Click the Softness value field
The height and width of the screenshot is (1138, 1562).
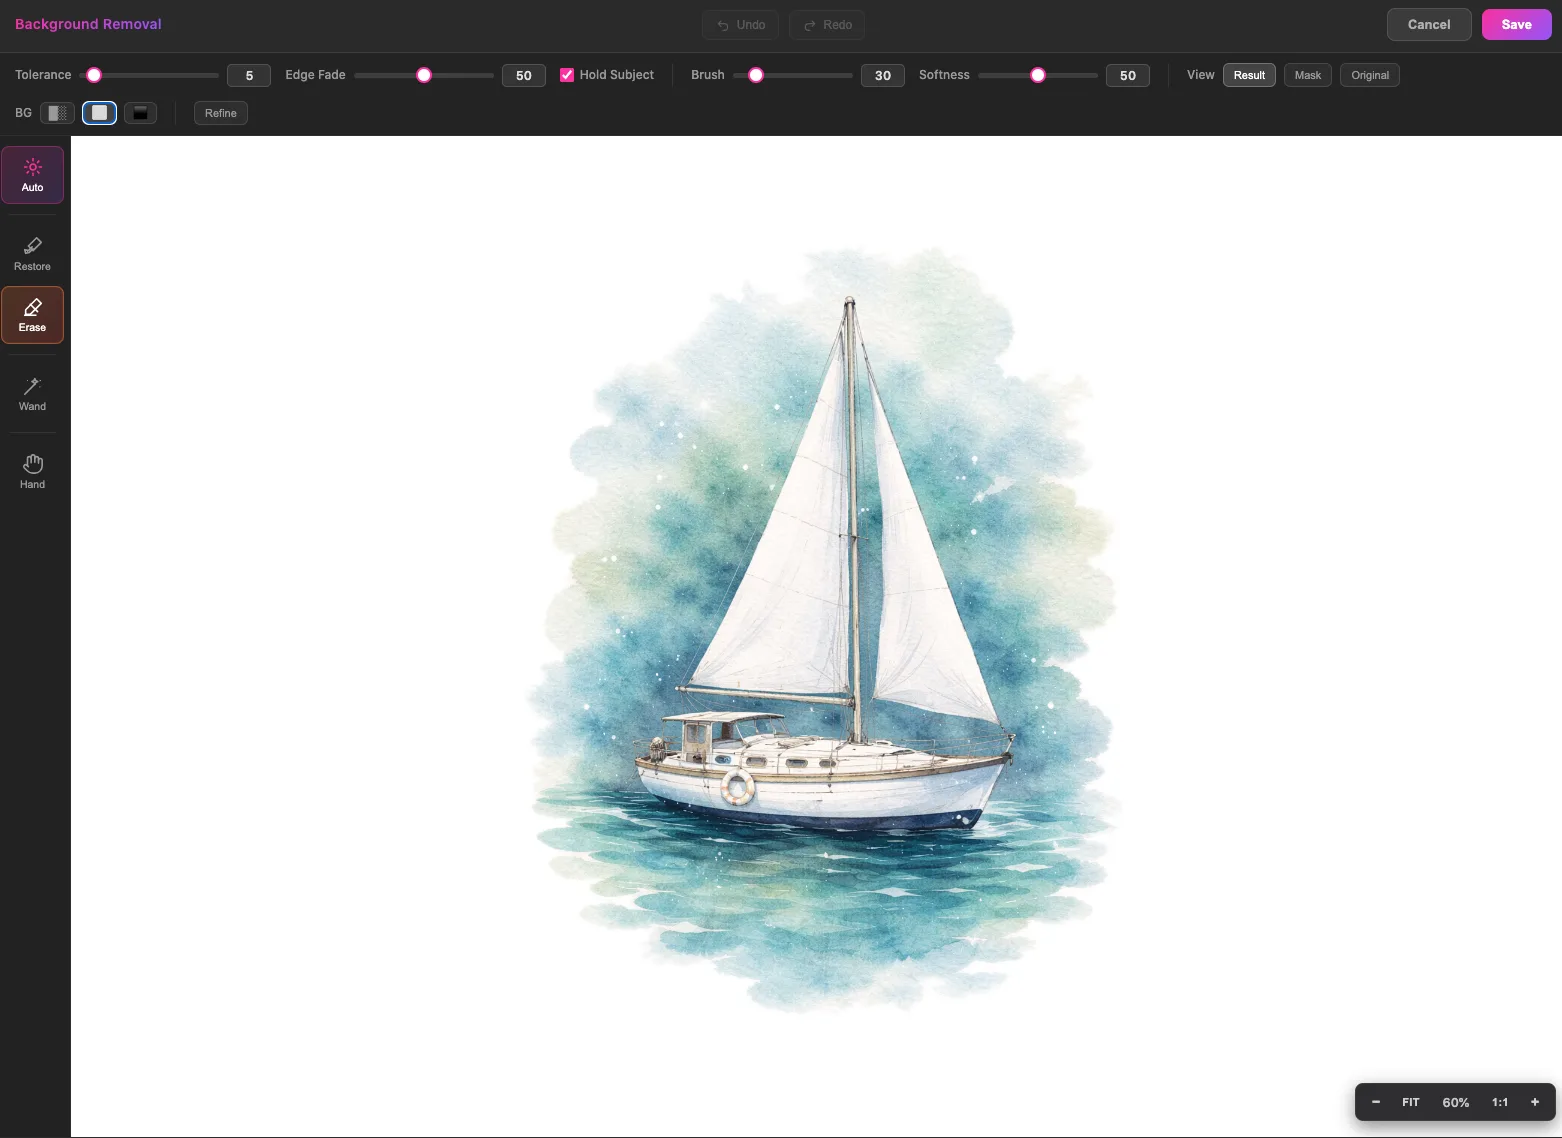click(x=1128, y=75)
